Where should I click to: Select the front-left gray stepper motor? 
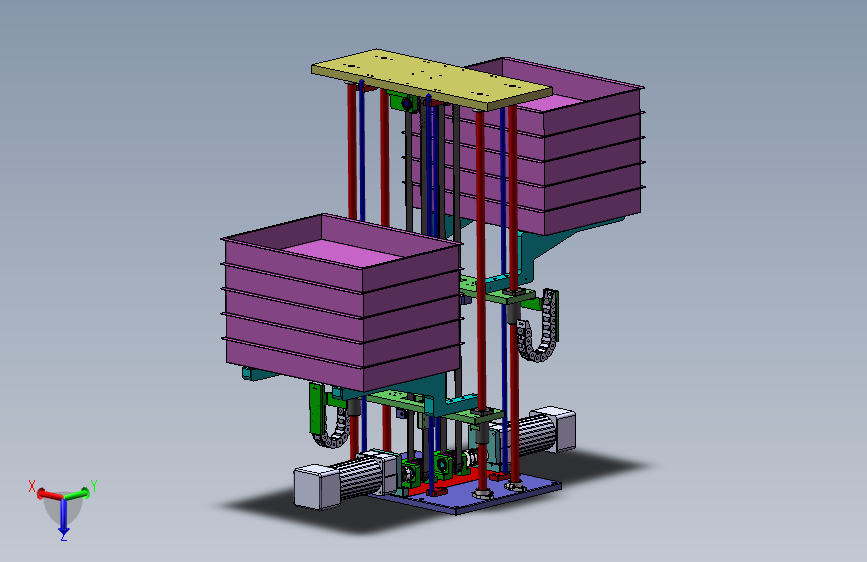click(x=346, y=480)
